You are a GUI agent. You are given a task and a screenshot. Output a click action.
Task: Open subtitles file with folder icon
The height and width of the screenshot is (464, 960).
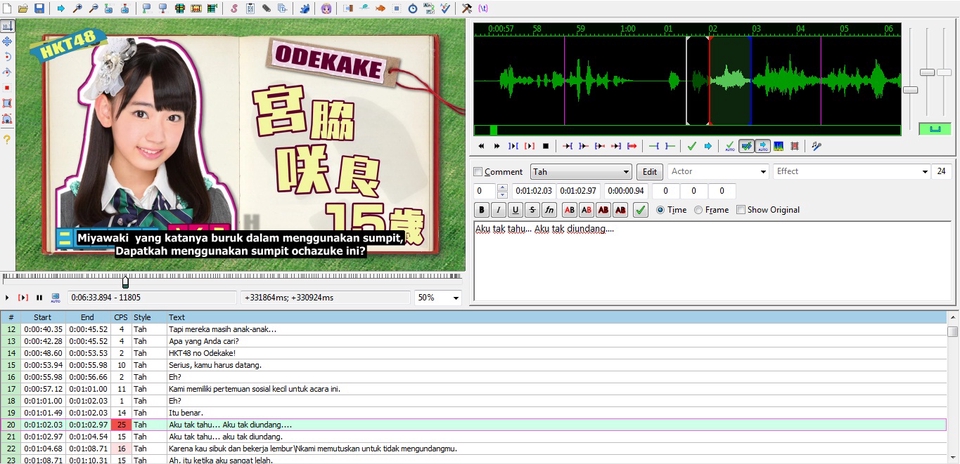23,9
